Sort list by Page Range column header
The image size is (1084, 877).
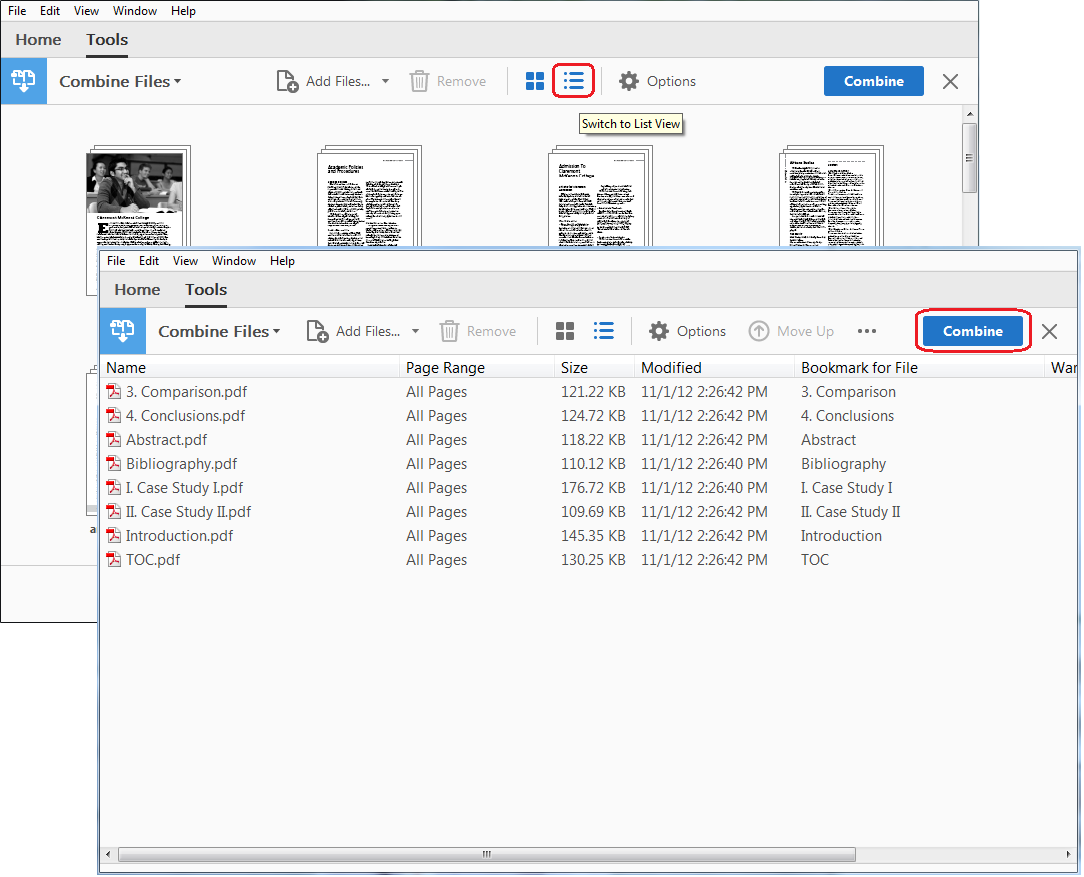[x=477, y=368]
